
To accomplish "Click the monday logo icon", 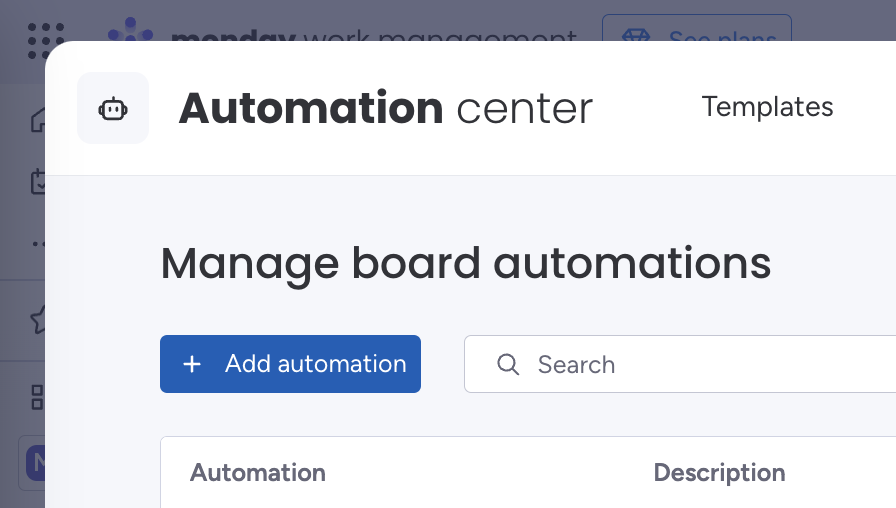I will (132, 30).
